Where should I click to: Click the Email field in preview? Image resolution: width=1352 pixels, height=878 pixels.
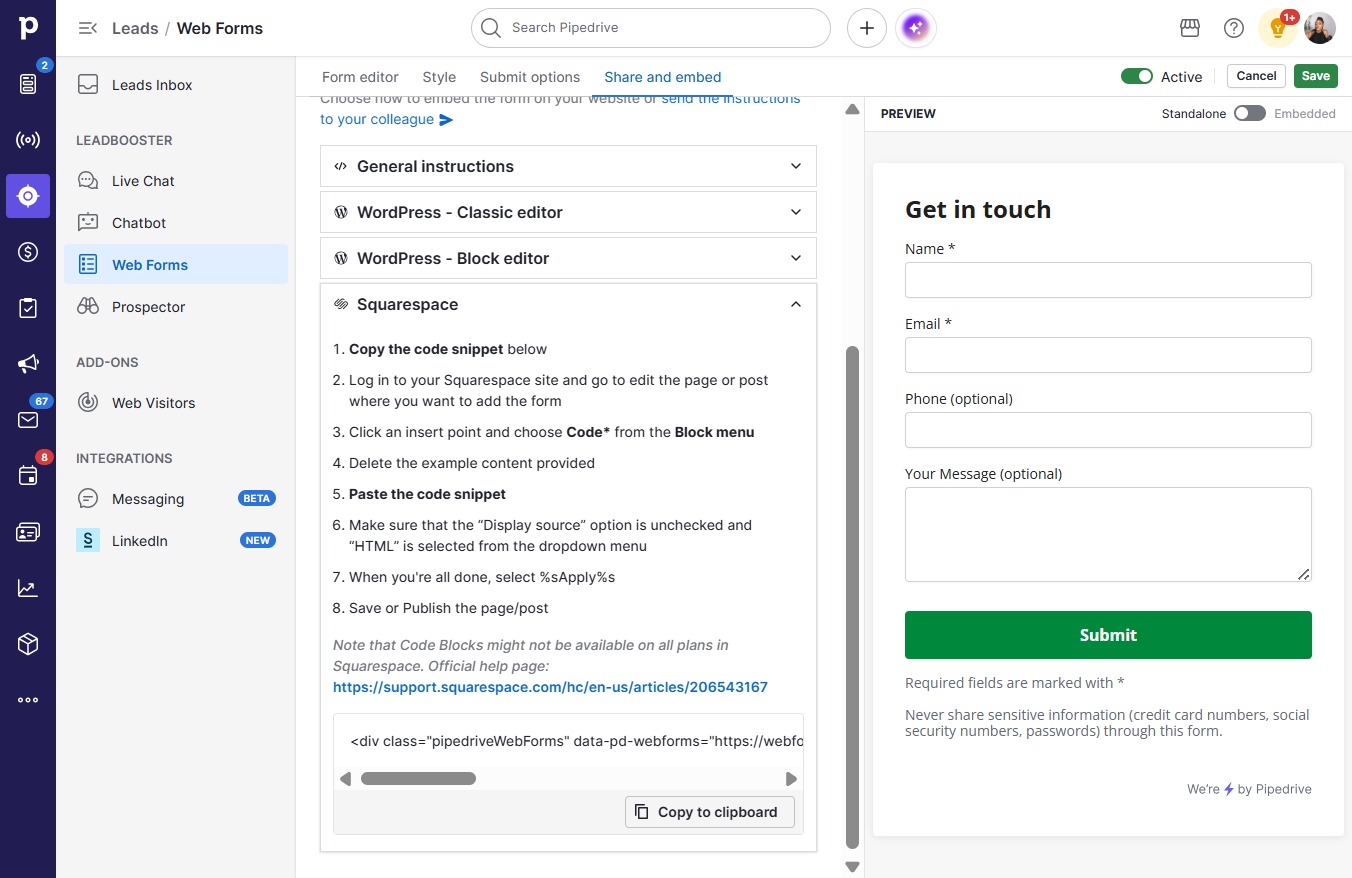(x=1108, y=355)
